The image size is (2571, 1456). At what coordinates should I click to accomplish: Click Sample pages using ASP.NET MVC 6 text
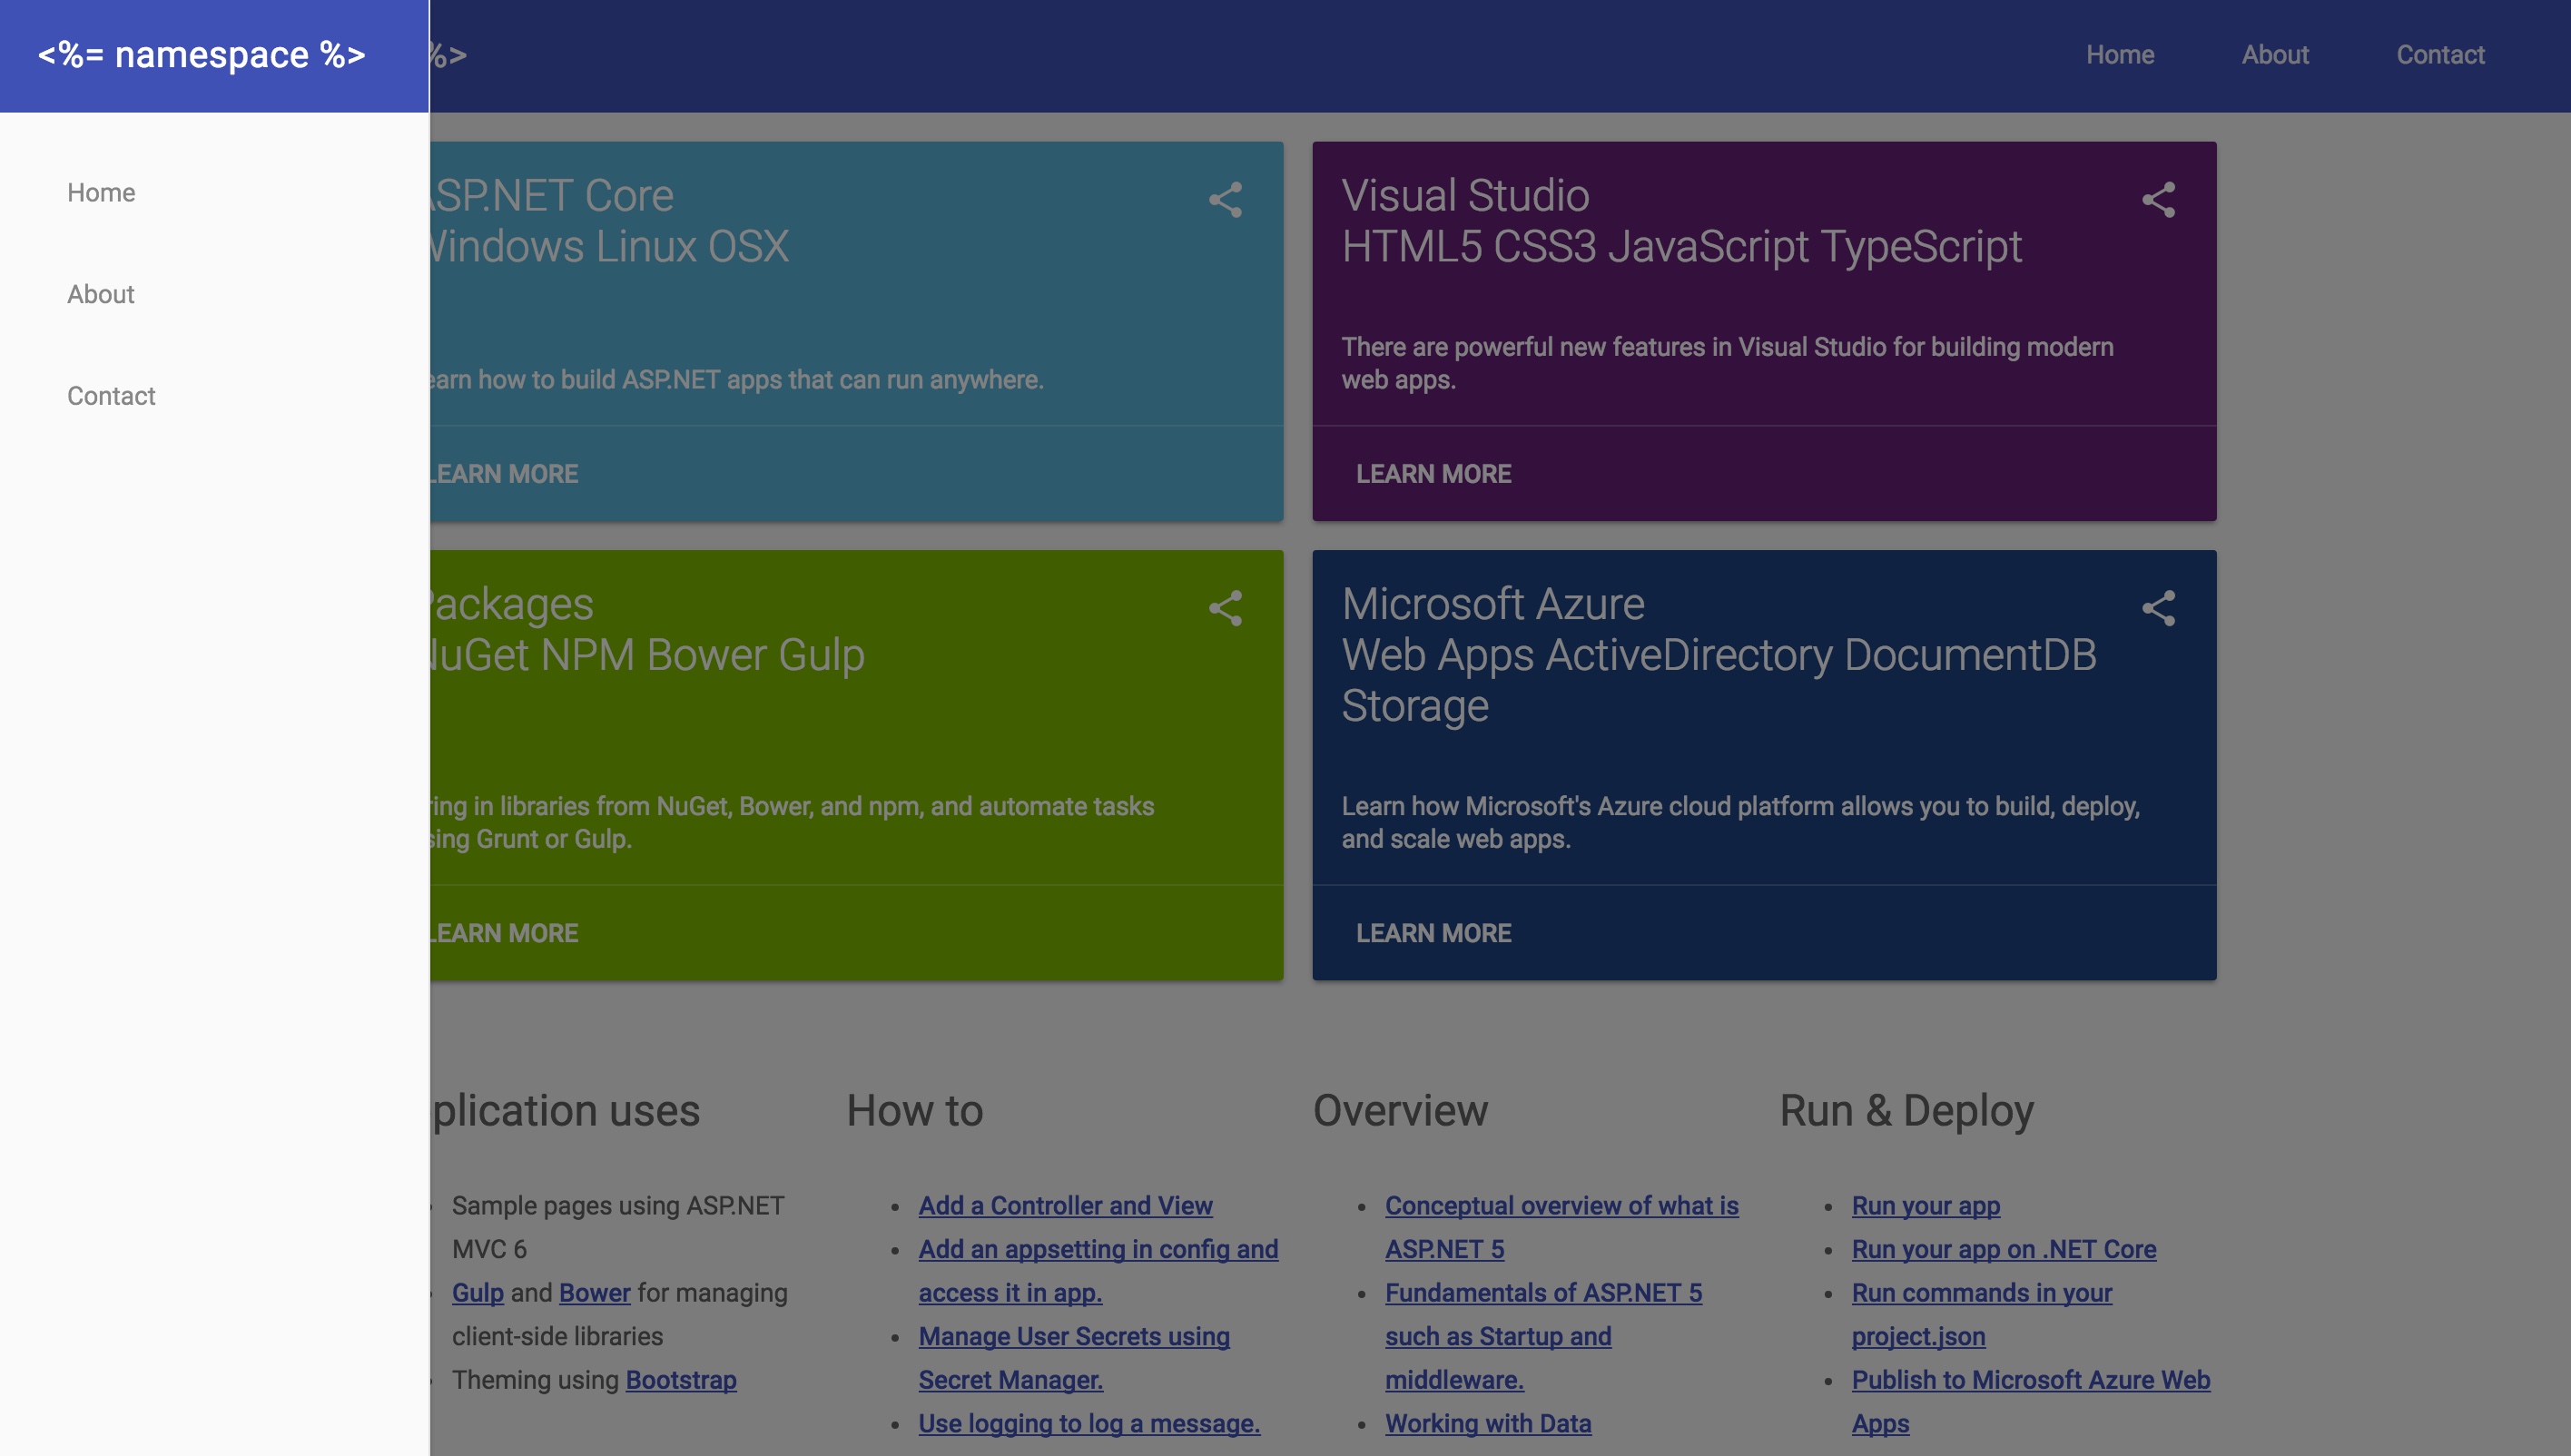(x=618, y=1227)
